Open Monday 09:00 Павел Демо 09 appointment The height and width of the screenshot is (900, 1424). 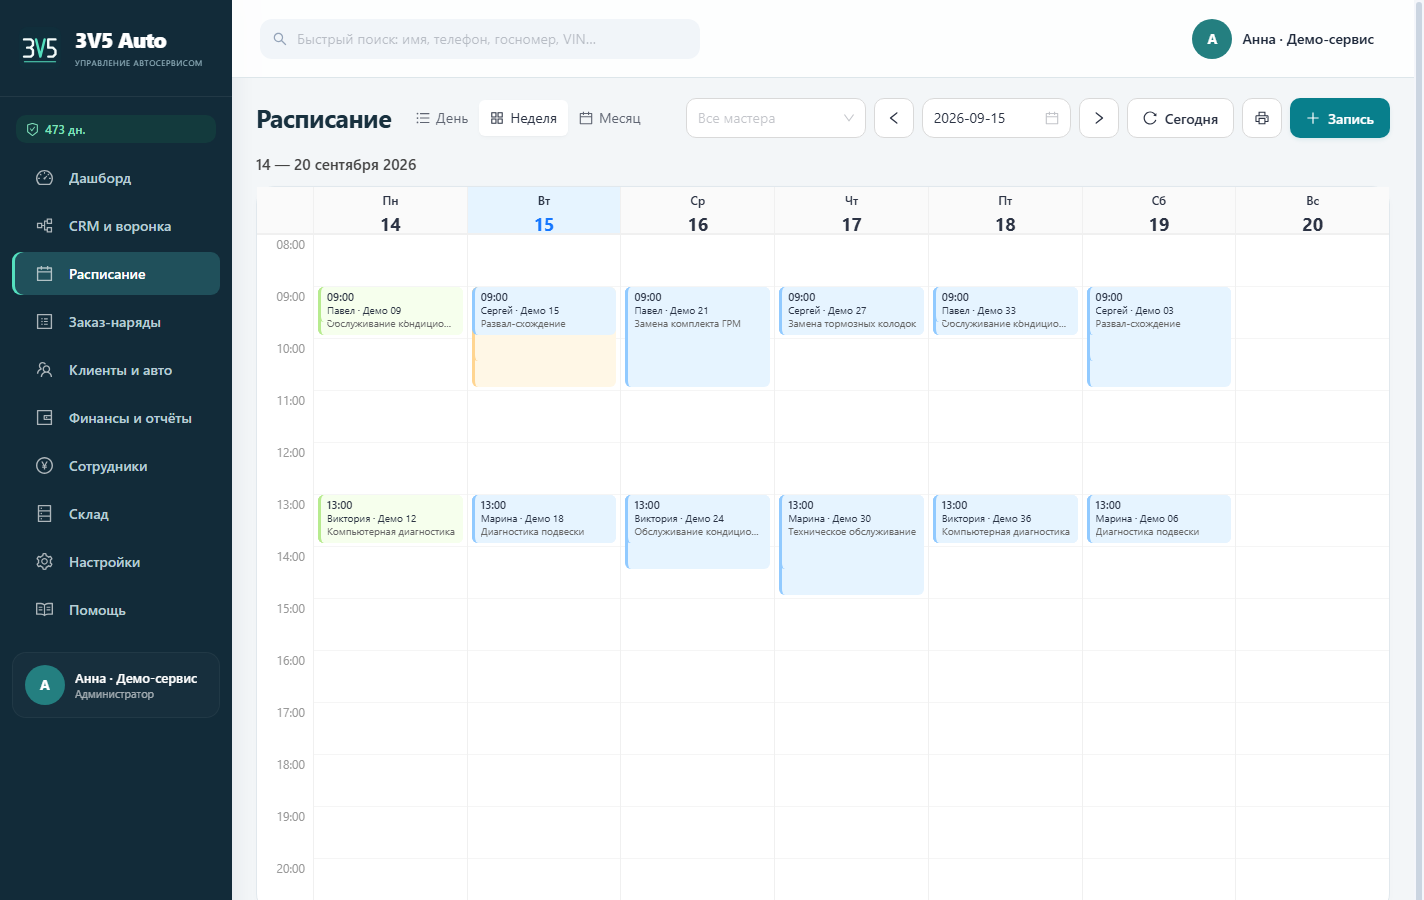click(x=391, y=310)
